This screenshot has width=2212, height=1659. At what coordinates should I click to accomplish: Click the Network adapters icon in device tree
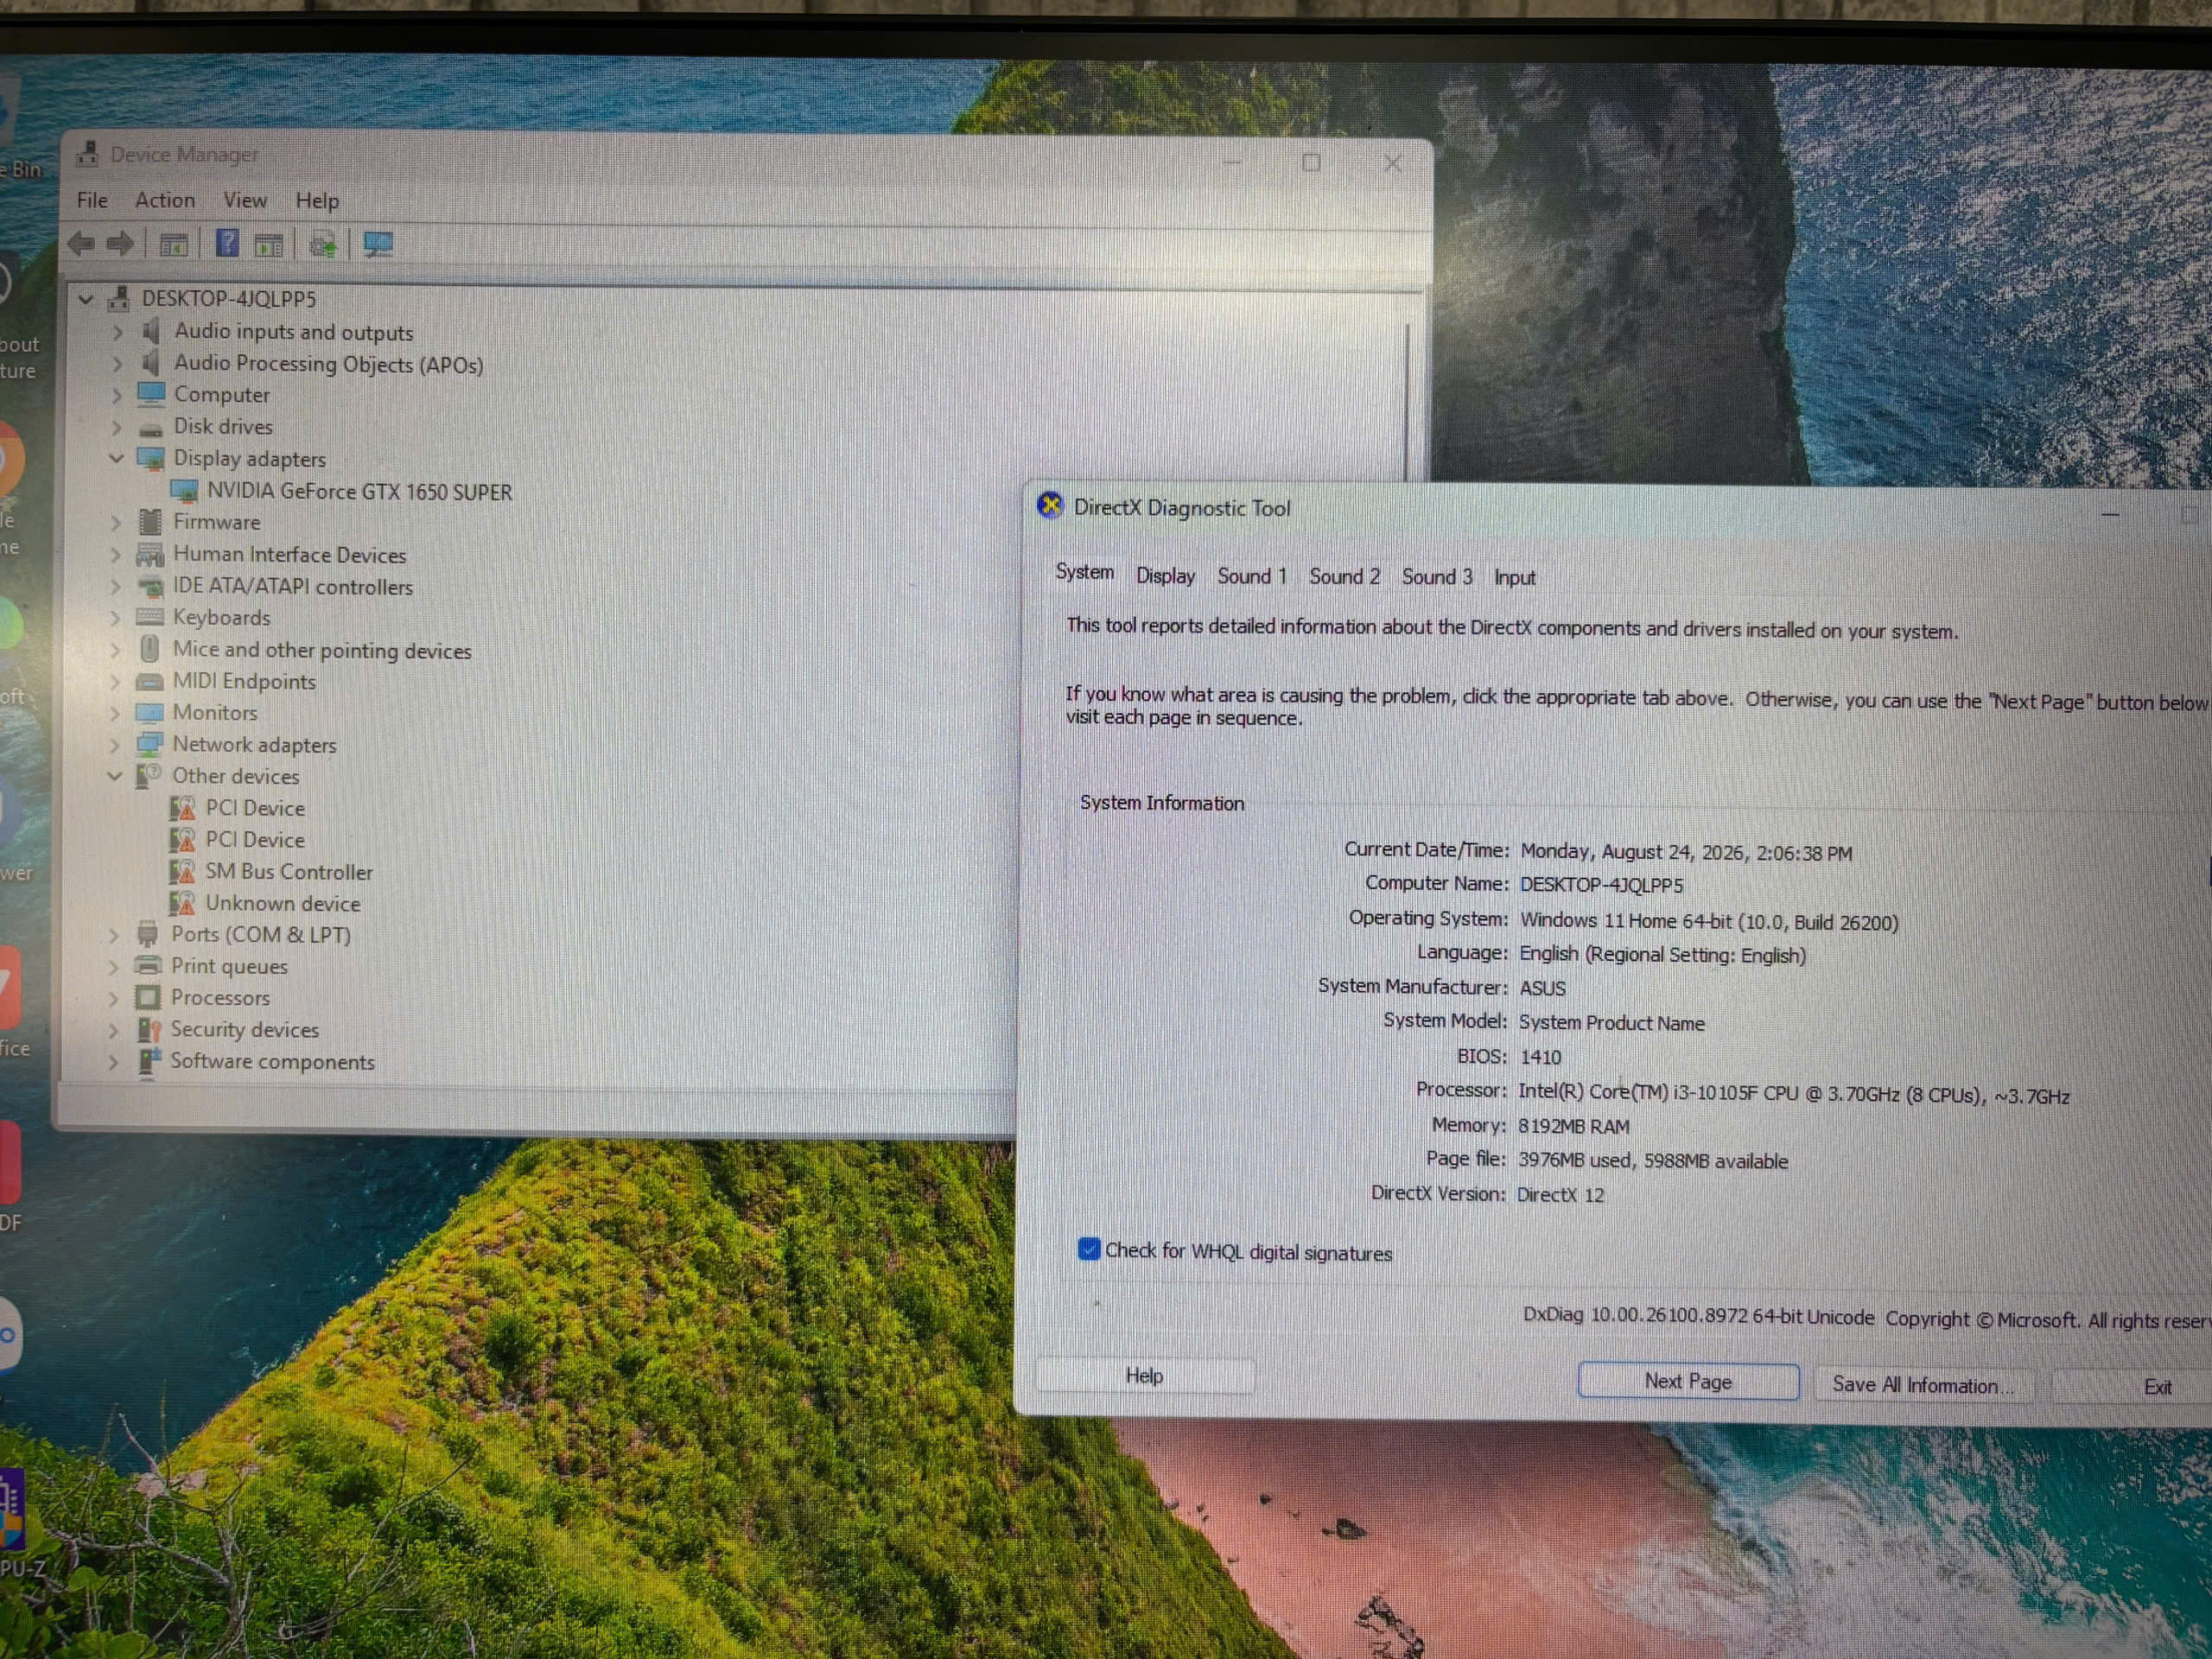pyautogui.click(x=149, y=744)
